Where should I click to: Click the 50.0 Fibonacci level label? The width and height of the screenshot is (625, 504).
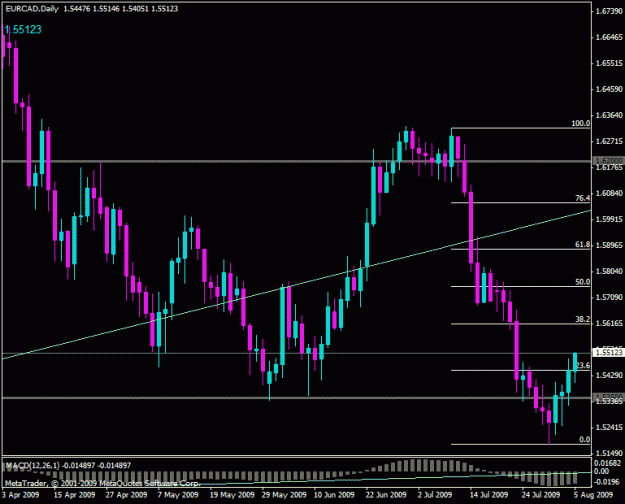[x=582, y=282]
